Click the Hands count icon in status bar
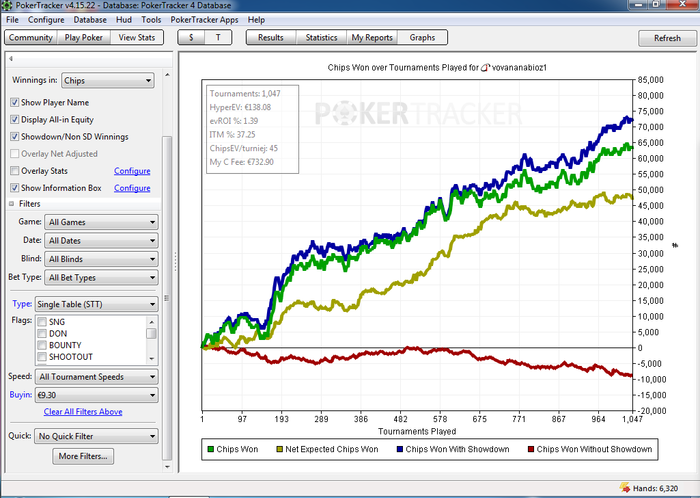 625,488
